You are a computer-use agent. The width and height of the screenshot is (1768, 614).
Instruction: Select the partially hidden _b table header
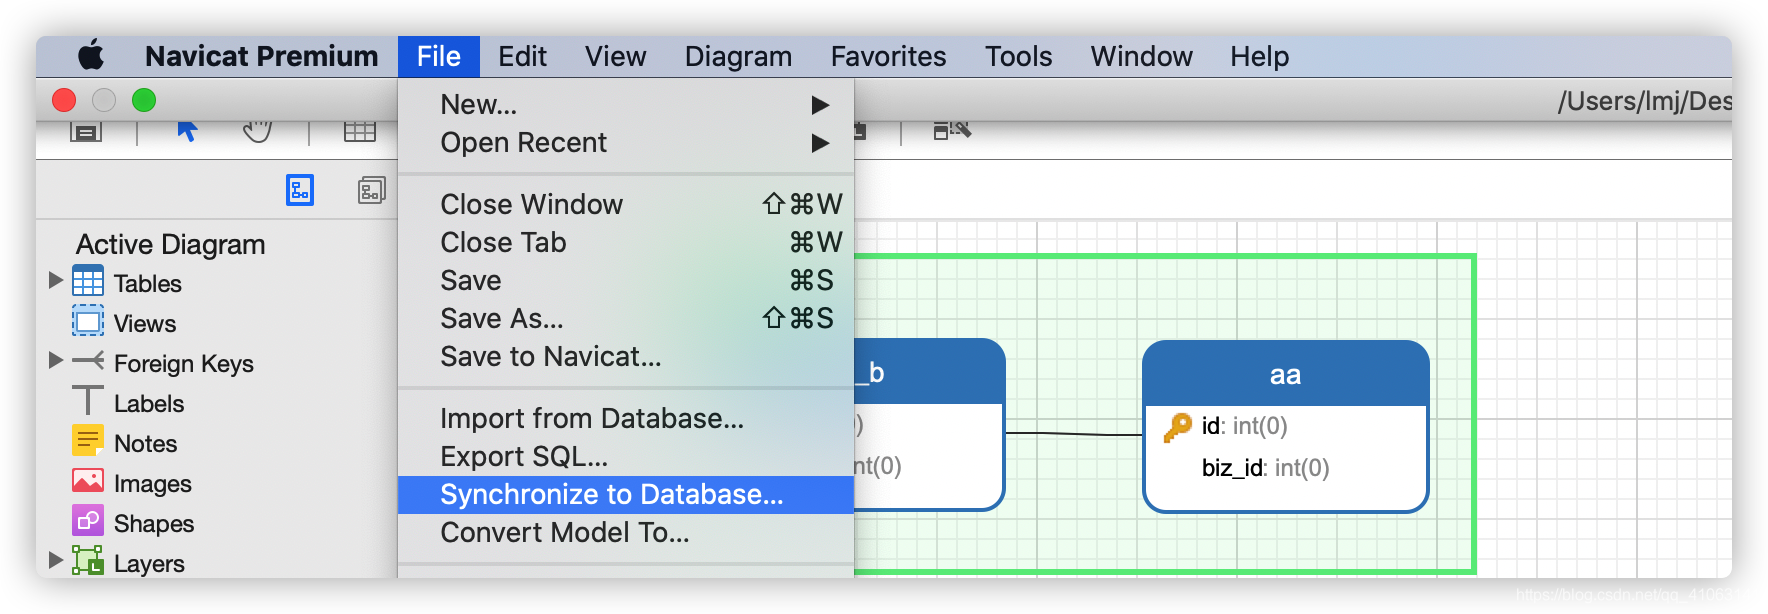929,372
